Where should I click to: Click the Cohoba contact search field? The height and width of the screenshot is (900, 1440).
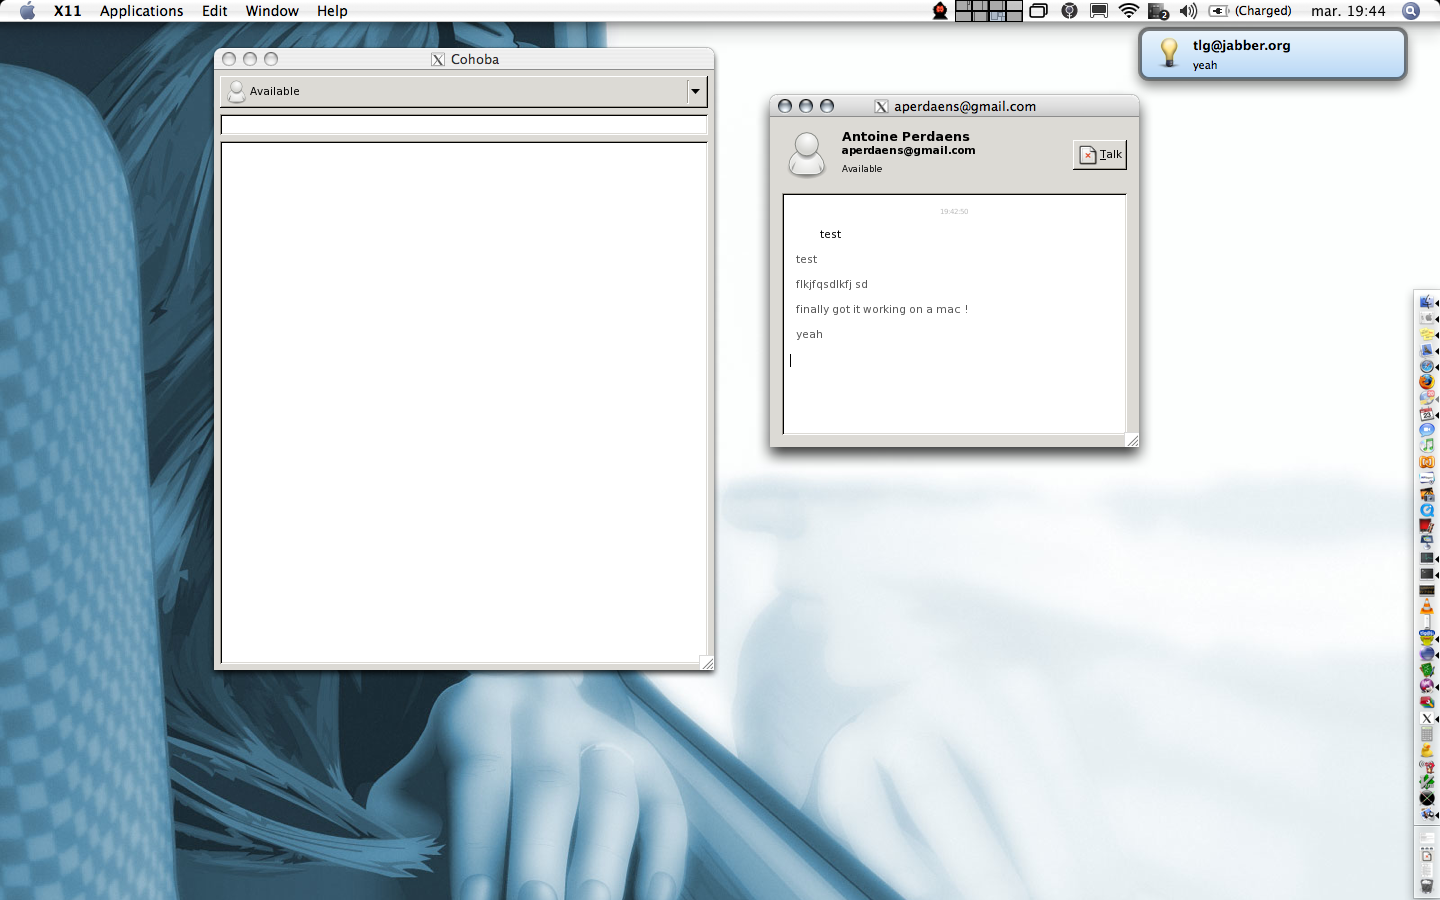click(463, 125)
